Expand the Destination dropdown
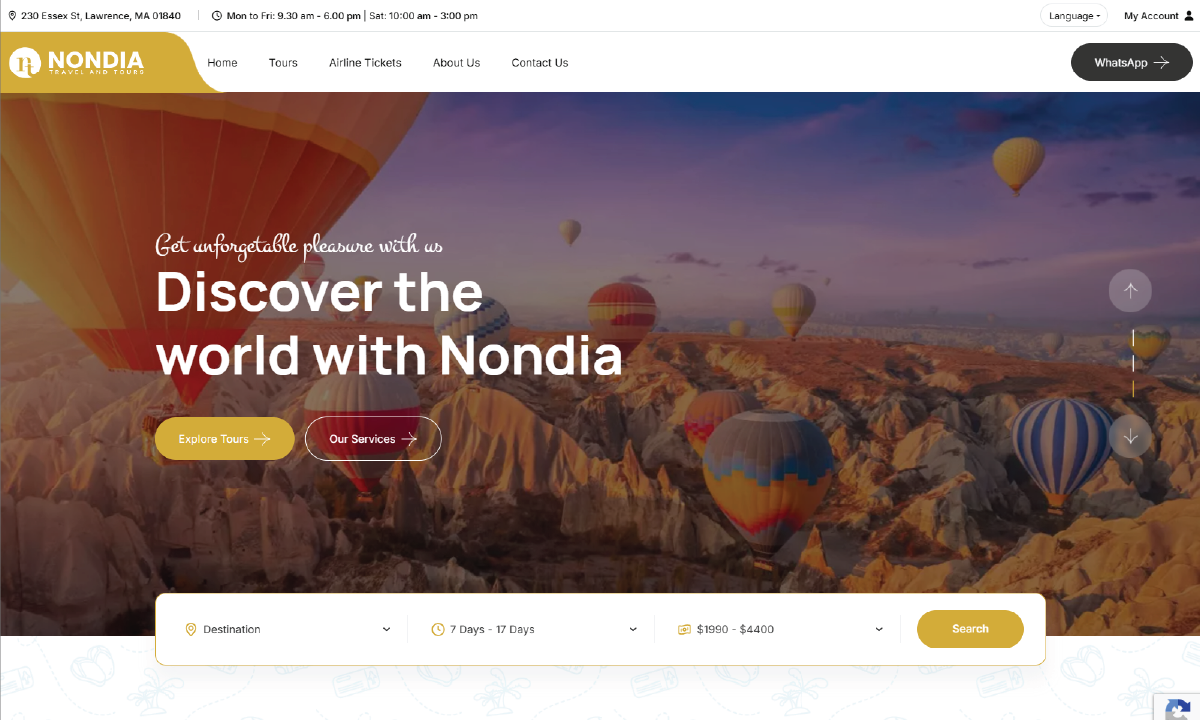Screen dimensions: 1201x720 [288, 630]
